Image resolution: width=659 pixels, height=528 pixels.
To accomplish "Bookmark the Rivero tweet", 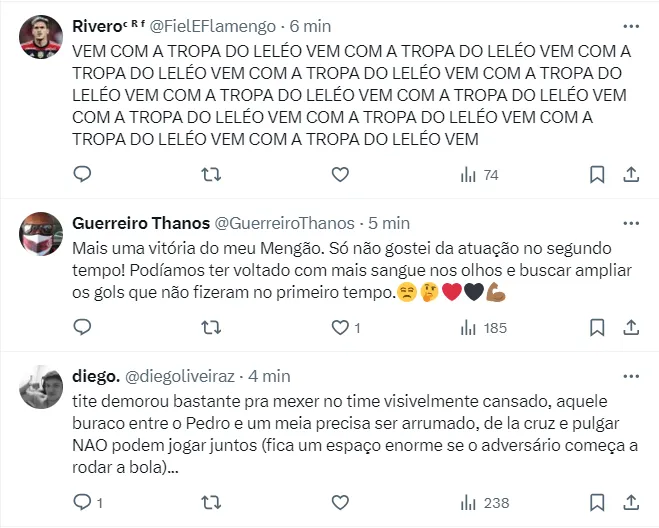I will tap(597, 175).
